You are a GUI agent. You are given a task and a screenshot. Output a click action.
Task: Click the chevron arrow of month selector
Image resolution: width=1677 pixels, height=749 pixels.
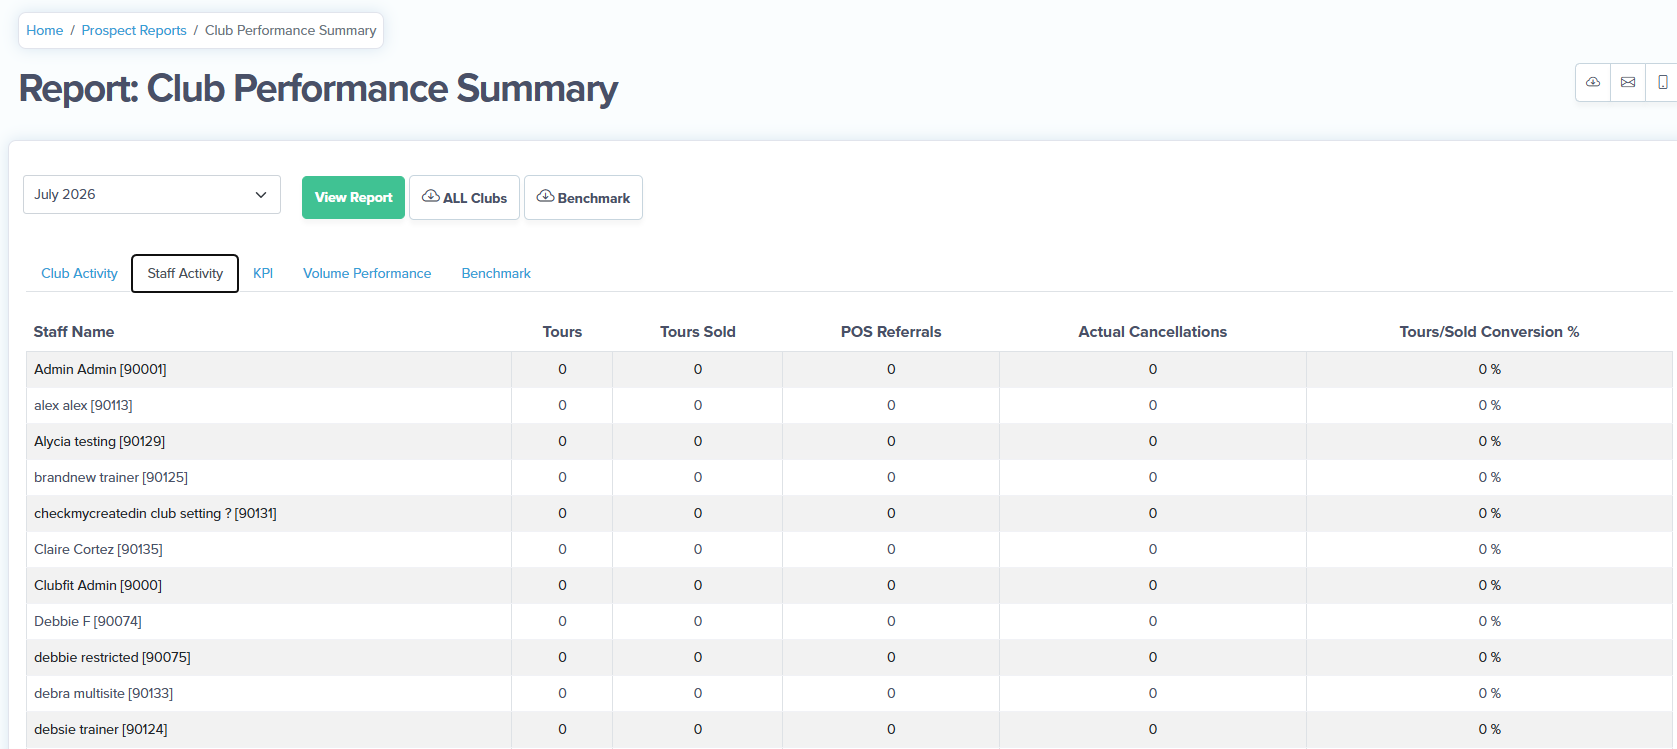point(261,195)
